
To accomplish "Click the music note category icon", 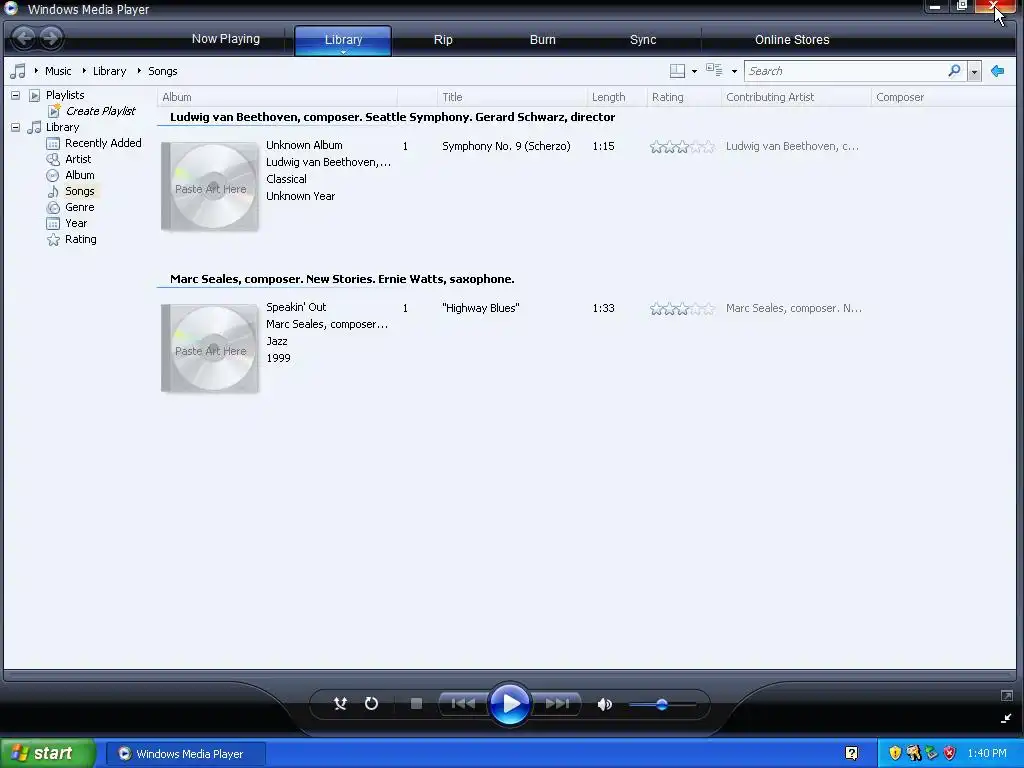I will click(18, 71).
